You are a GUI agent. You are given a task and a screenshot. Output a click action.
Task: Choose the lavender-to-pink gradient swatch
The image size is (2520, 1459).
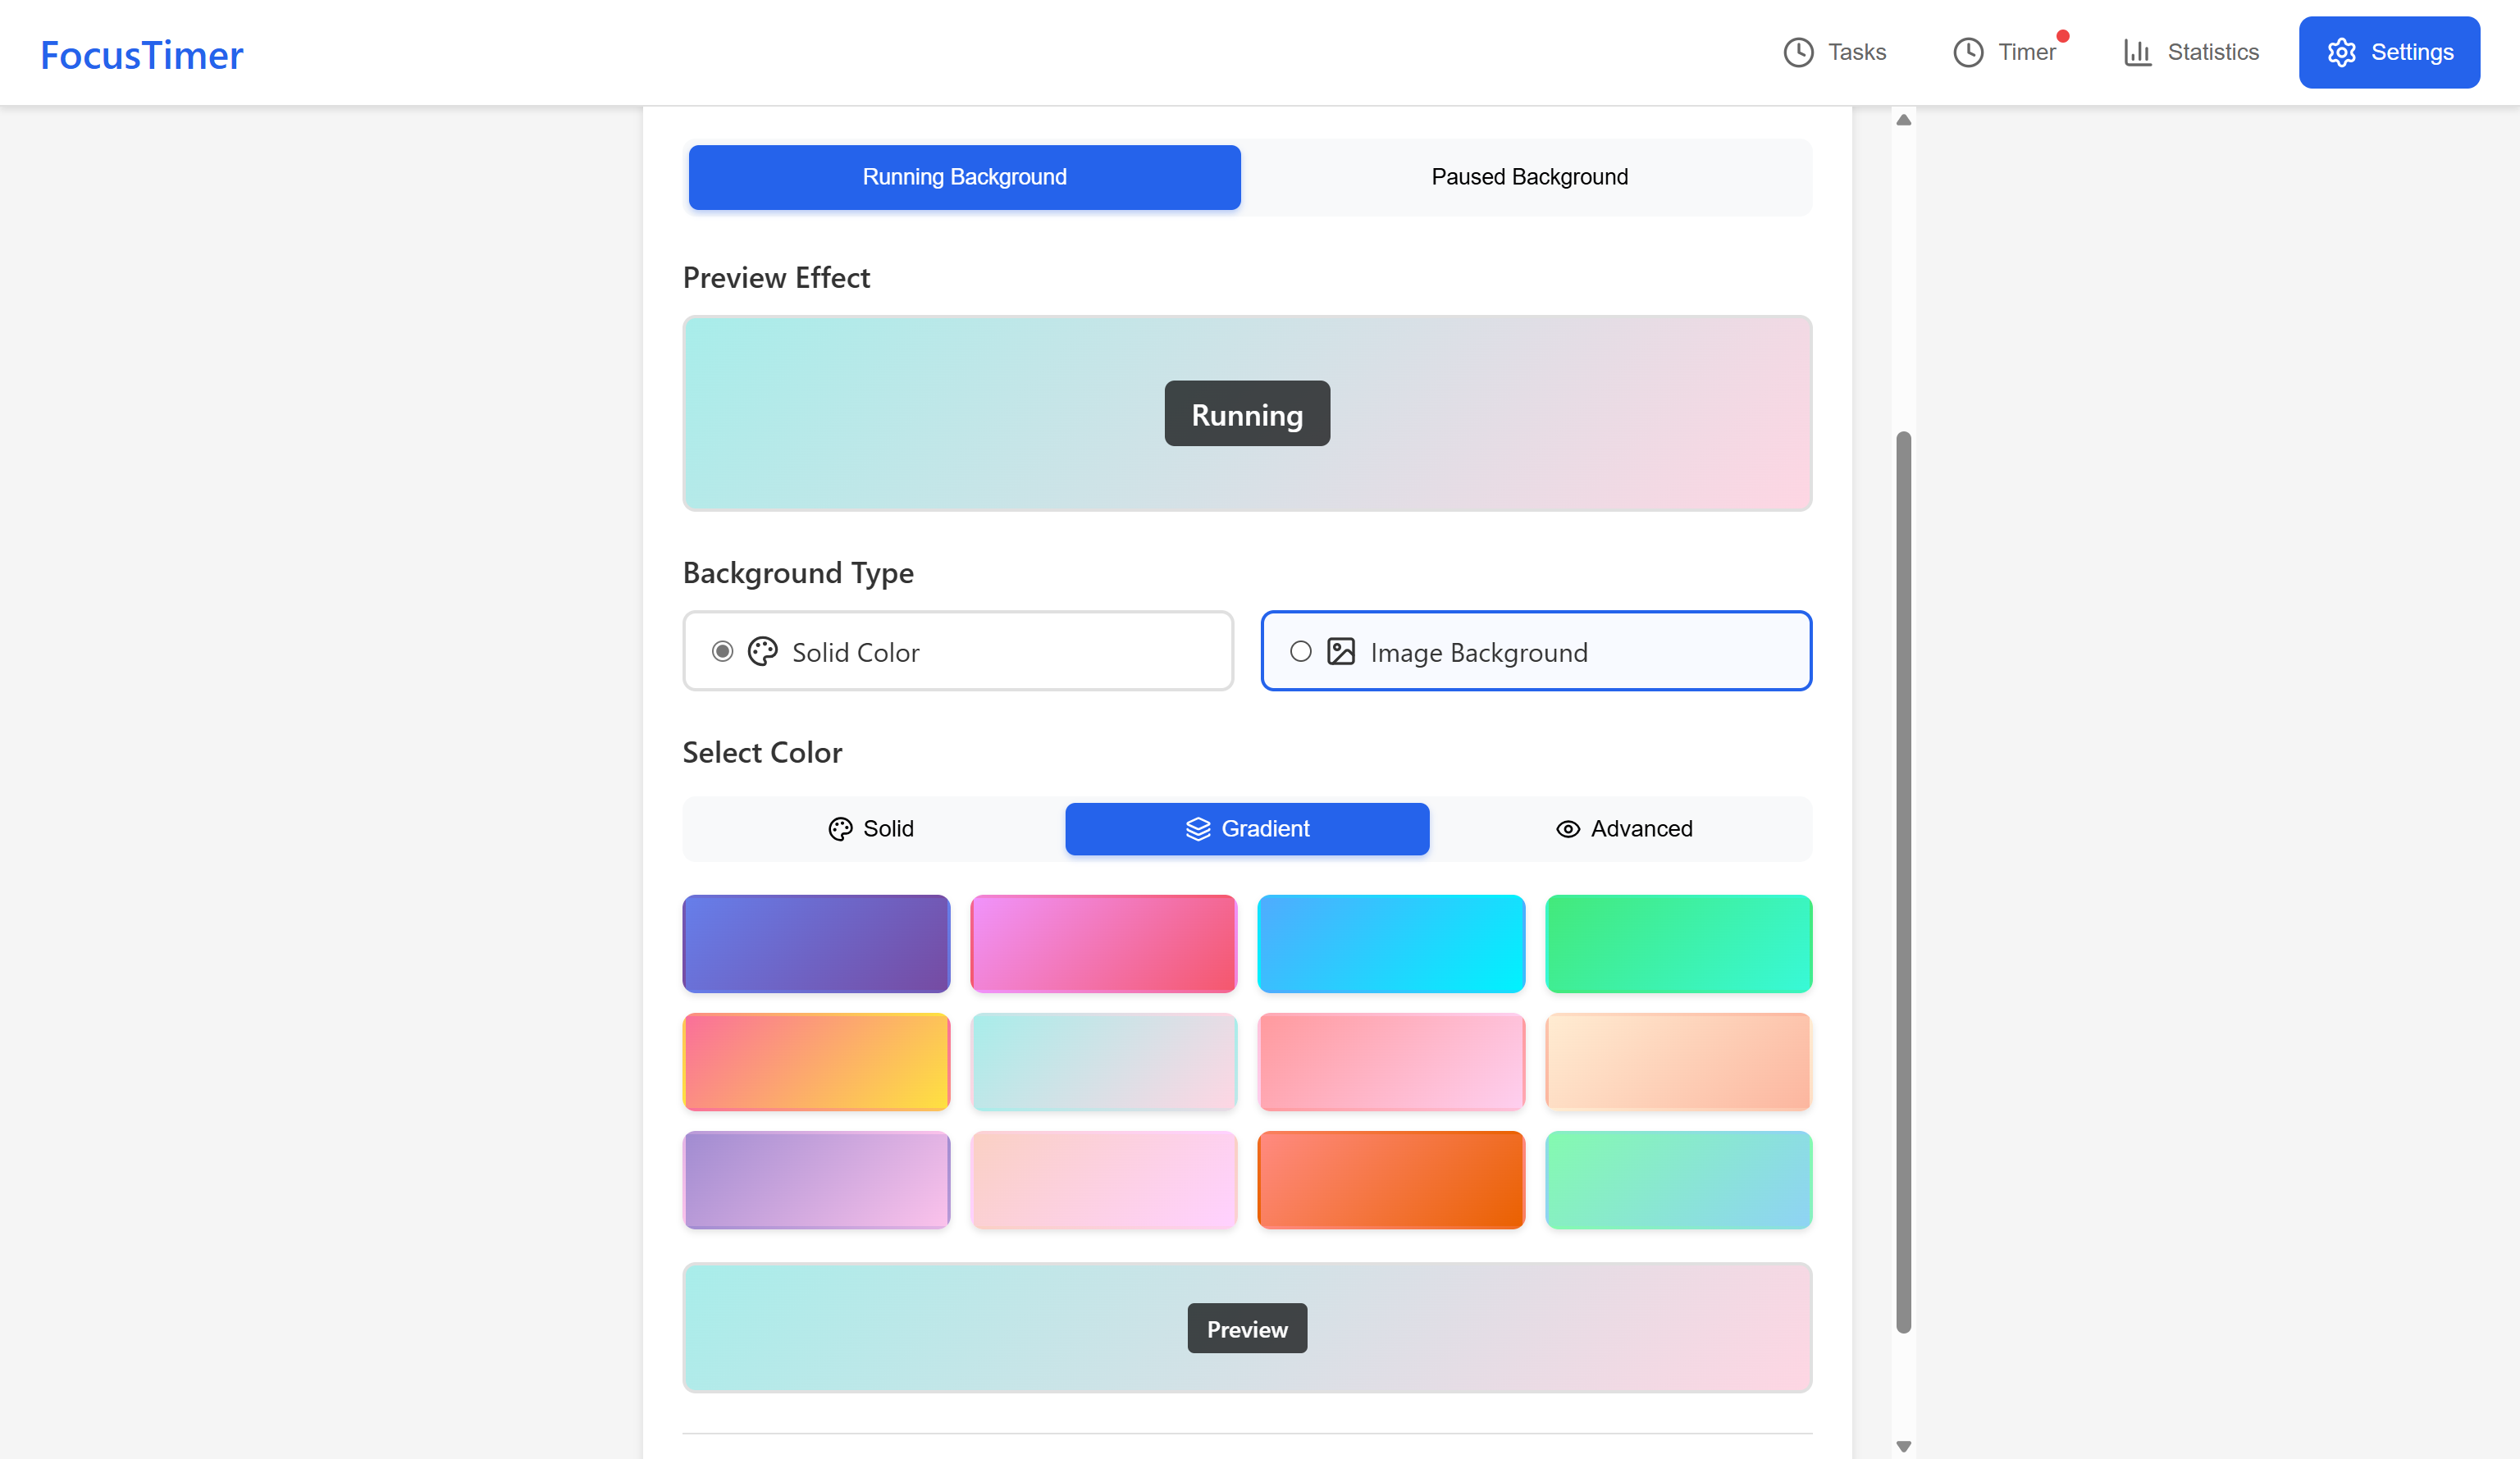click(x=816, y=1180)
